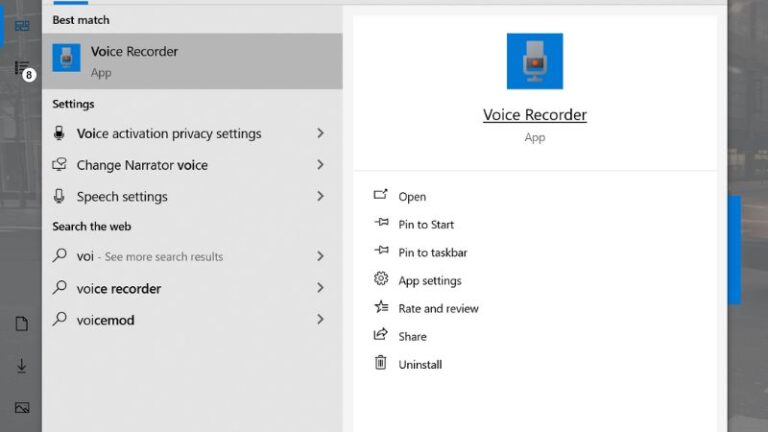The width and height of the screenshot is (768, 432).
Task: Open the Pictures icon in left sidebar
Action: (x=21, y=408)
